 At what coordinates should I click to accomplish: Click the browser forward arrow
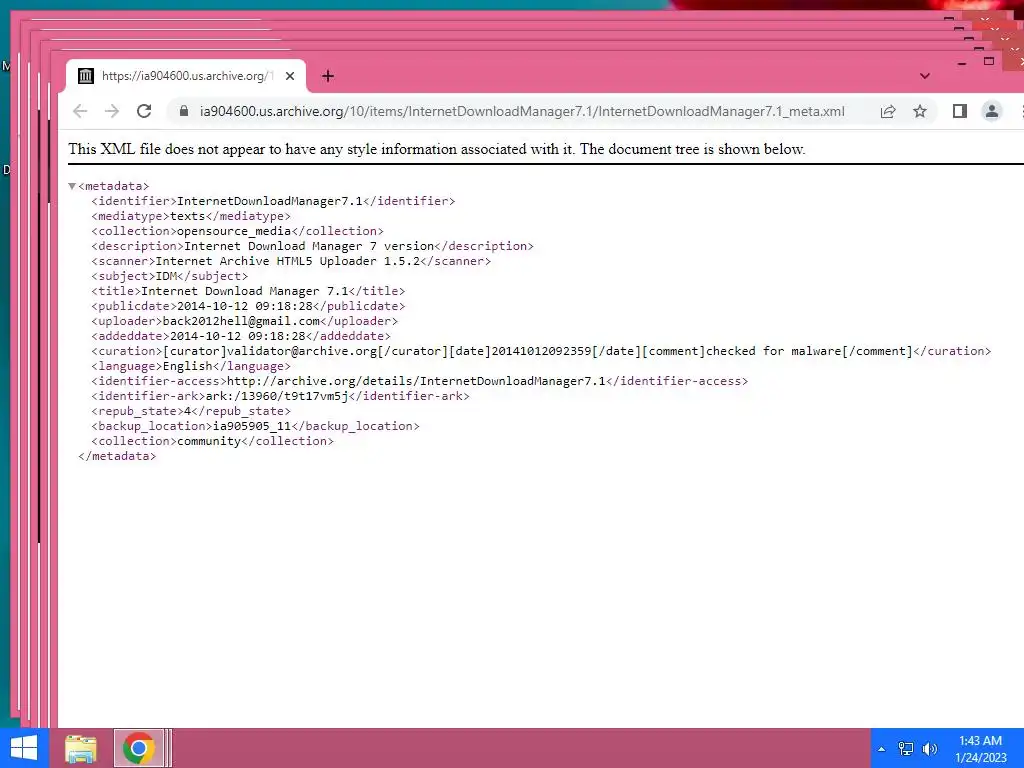click(112, 112)
